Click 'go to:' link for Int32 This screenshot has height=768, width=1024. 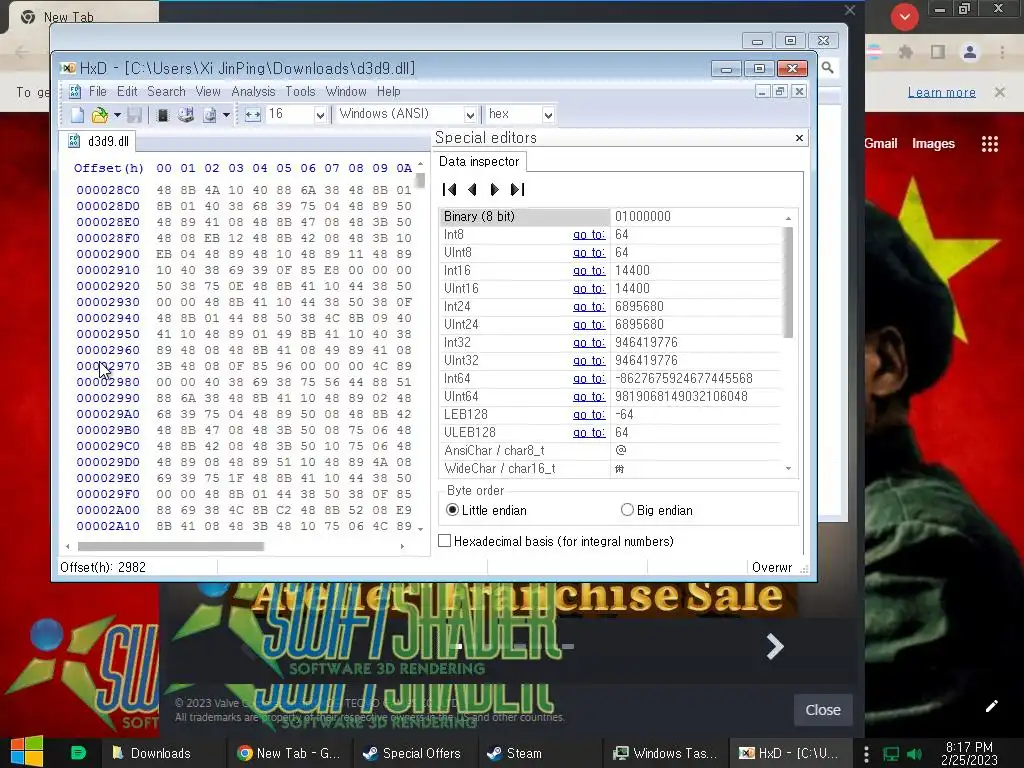click(589, 343)
